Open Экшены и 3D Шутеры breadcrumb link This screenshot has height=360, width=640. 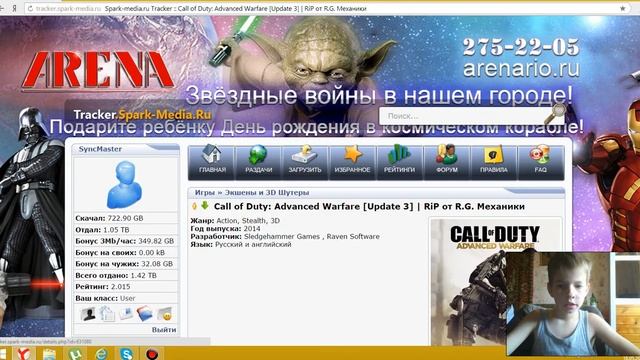pos(267,192)
